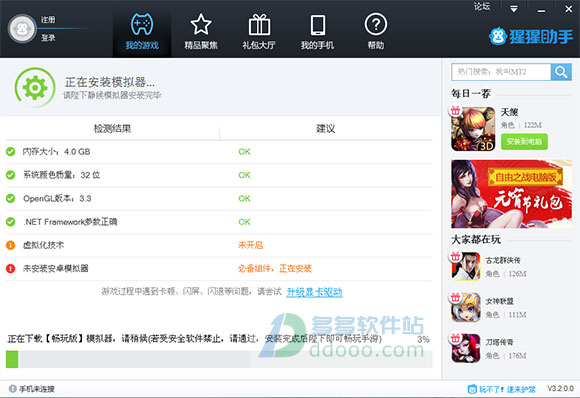Click the OpenGL版本: 3.3 row
Image resolution: width=580 pixels, height=398 pixels.
coord(219,199)
